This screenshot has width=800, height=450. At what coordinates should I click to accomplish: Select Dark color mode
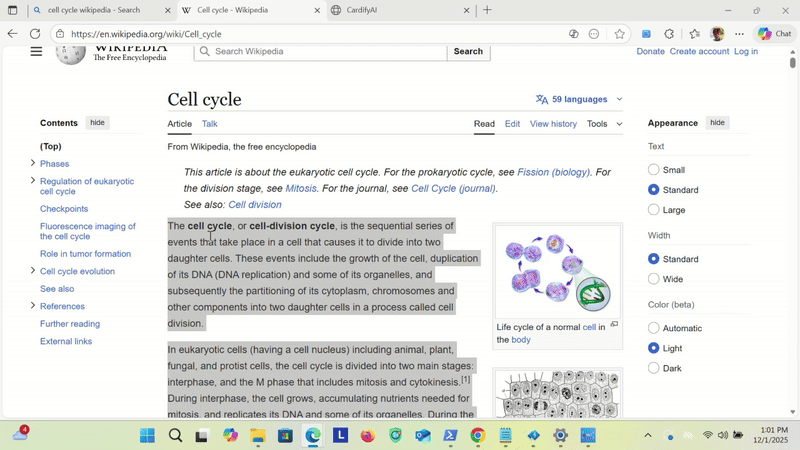(654, 368)
